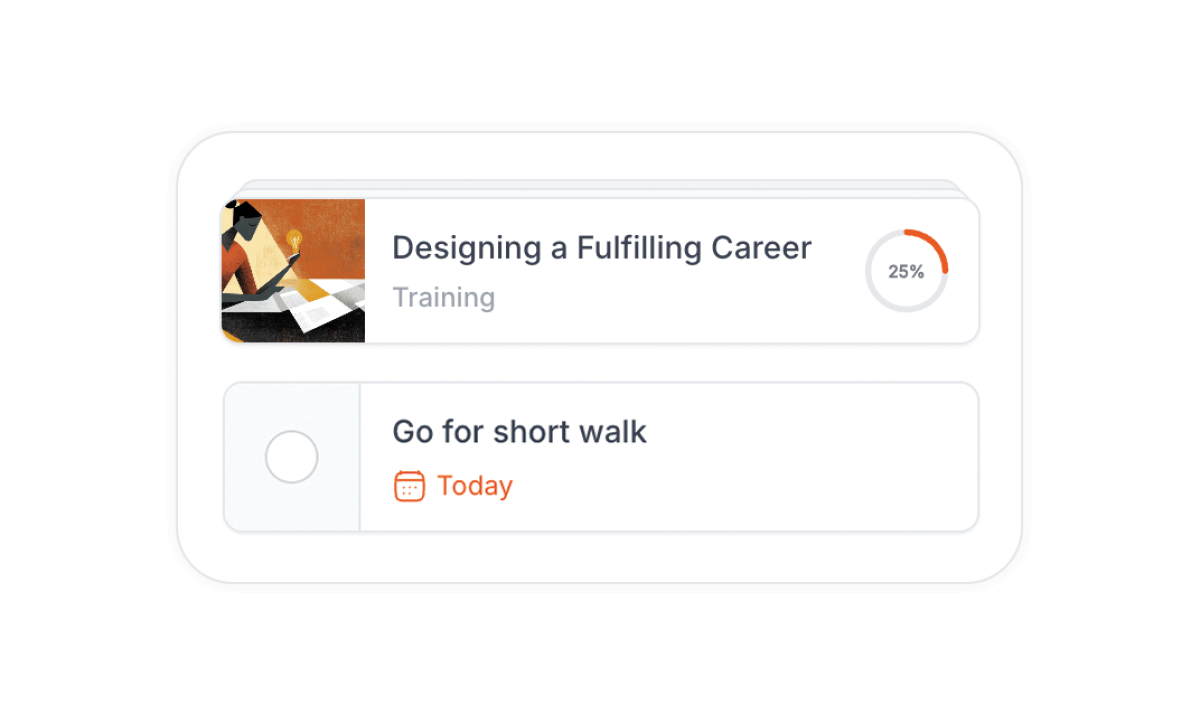Click the white widget background below the task card
The height and width of the screenshot is (714, 1200).
coord(600,558)
